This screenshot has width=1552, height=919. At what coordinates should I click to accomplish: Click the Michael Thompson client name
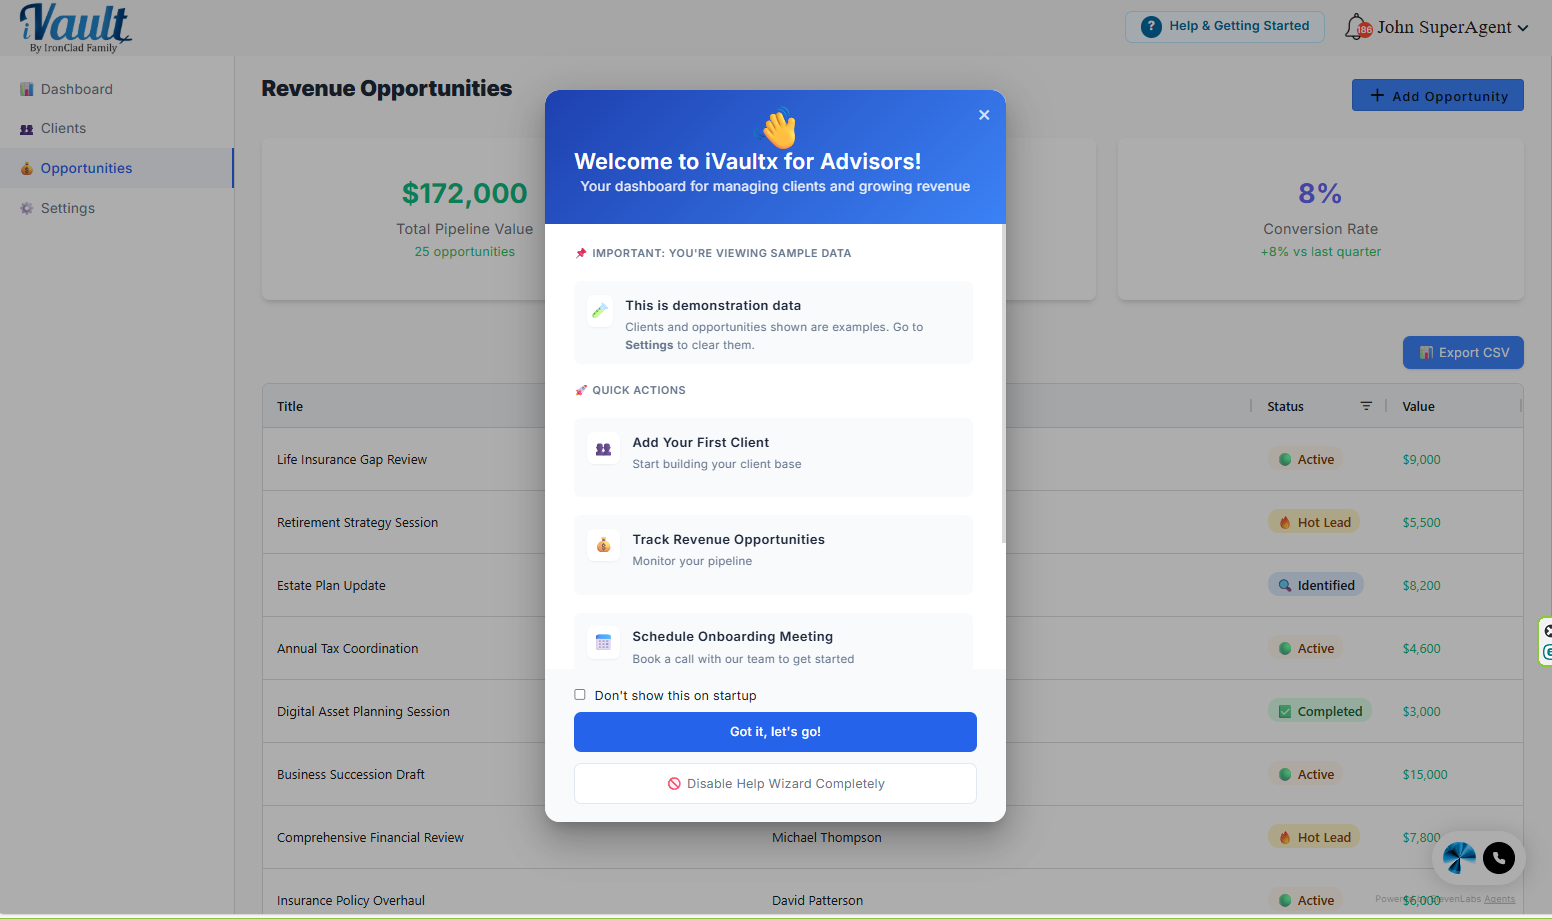click(827, 838)
